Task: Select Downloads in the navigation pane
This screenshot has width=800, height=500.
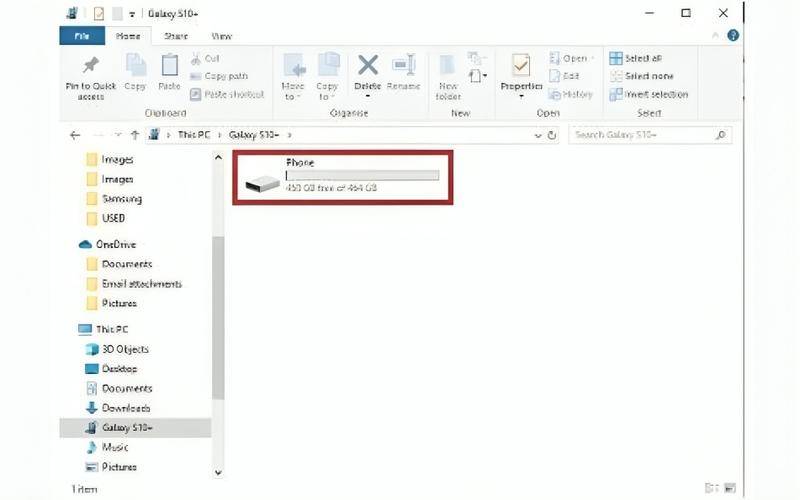Action: pos(125,408)
